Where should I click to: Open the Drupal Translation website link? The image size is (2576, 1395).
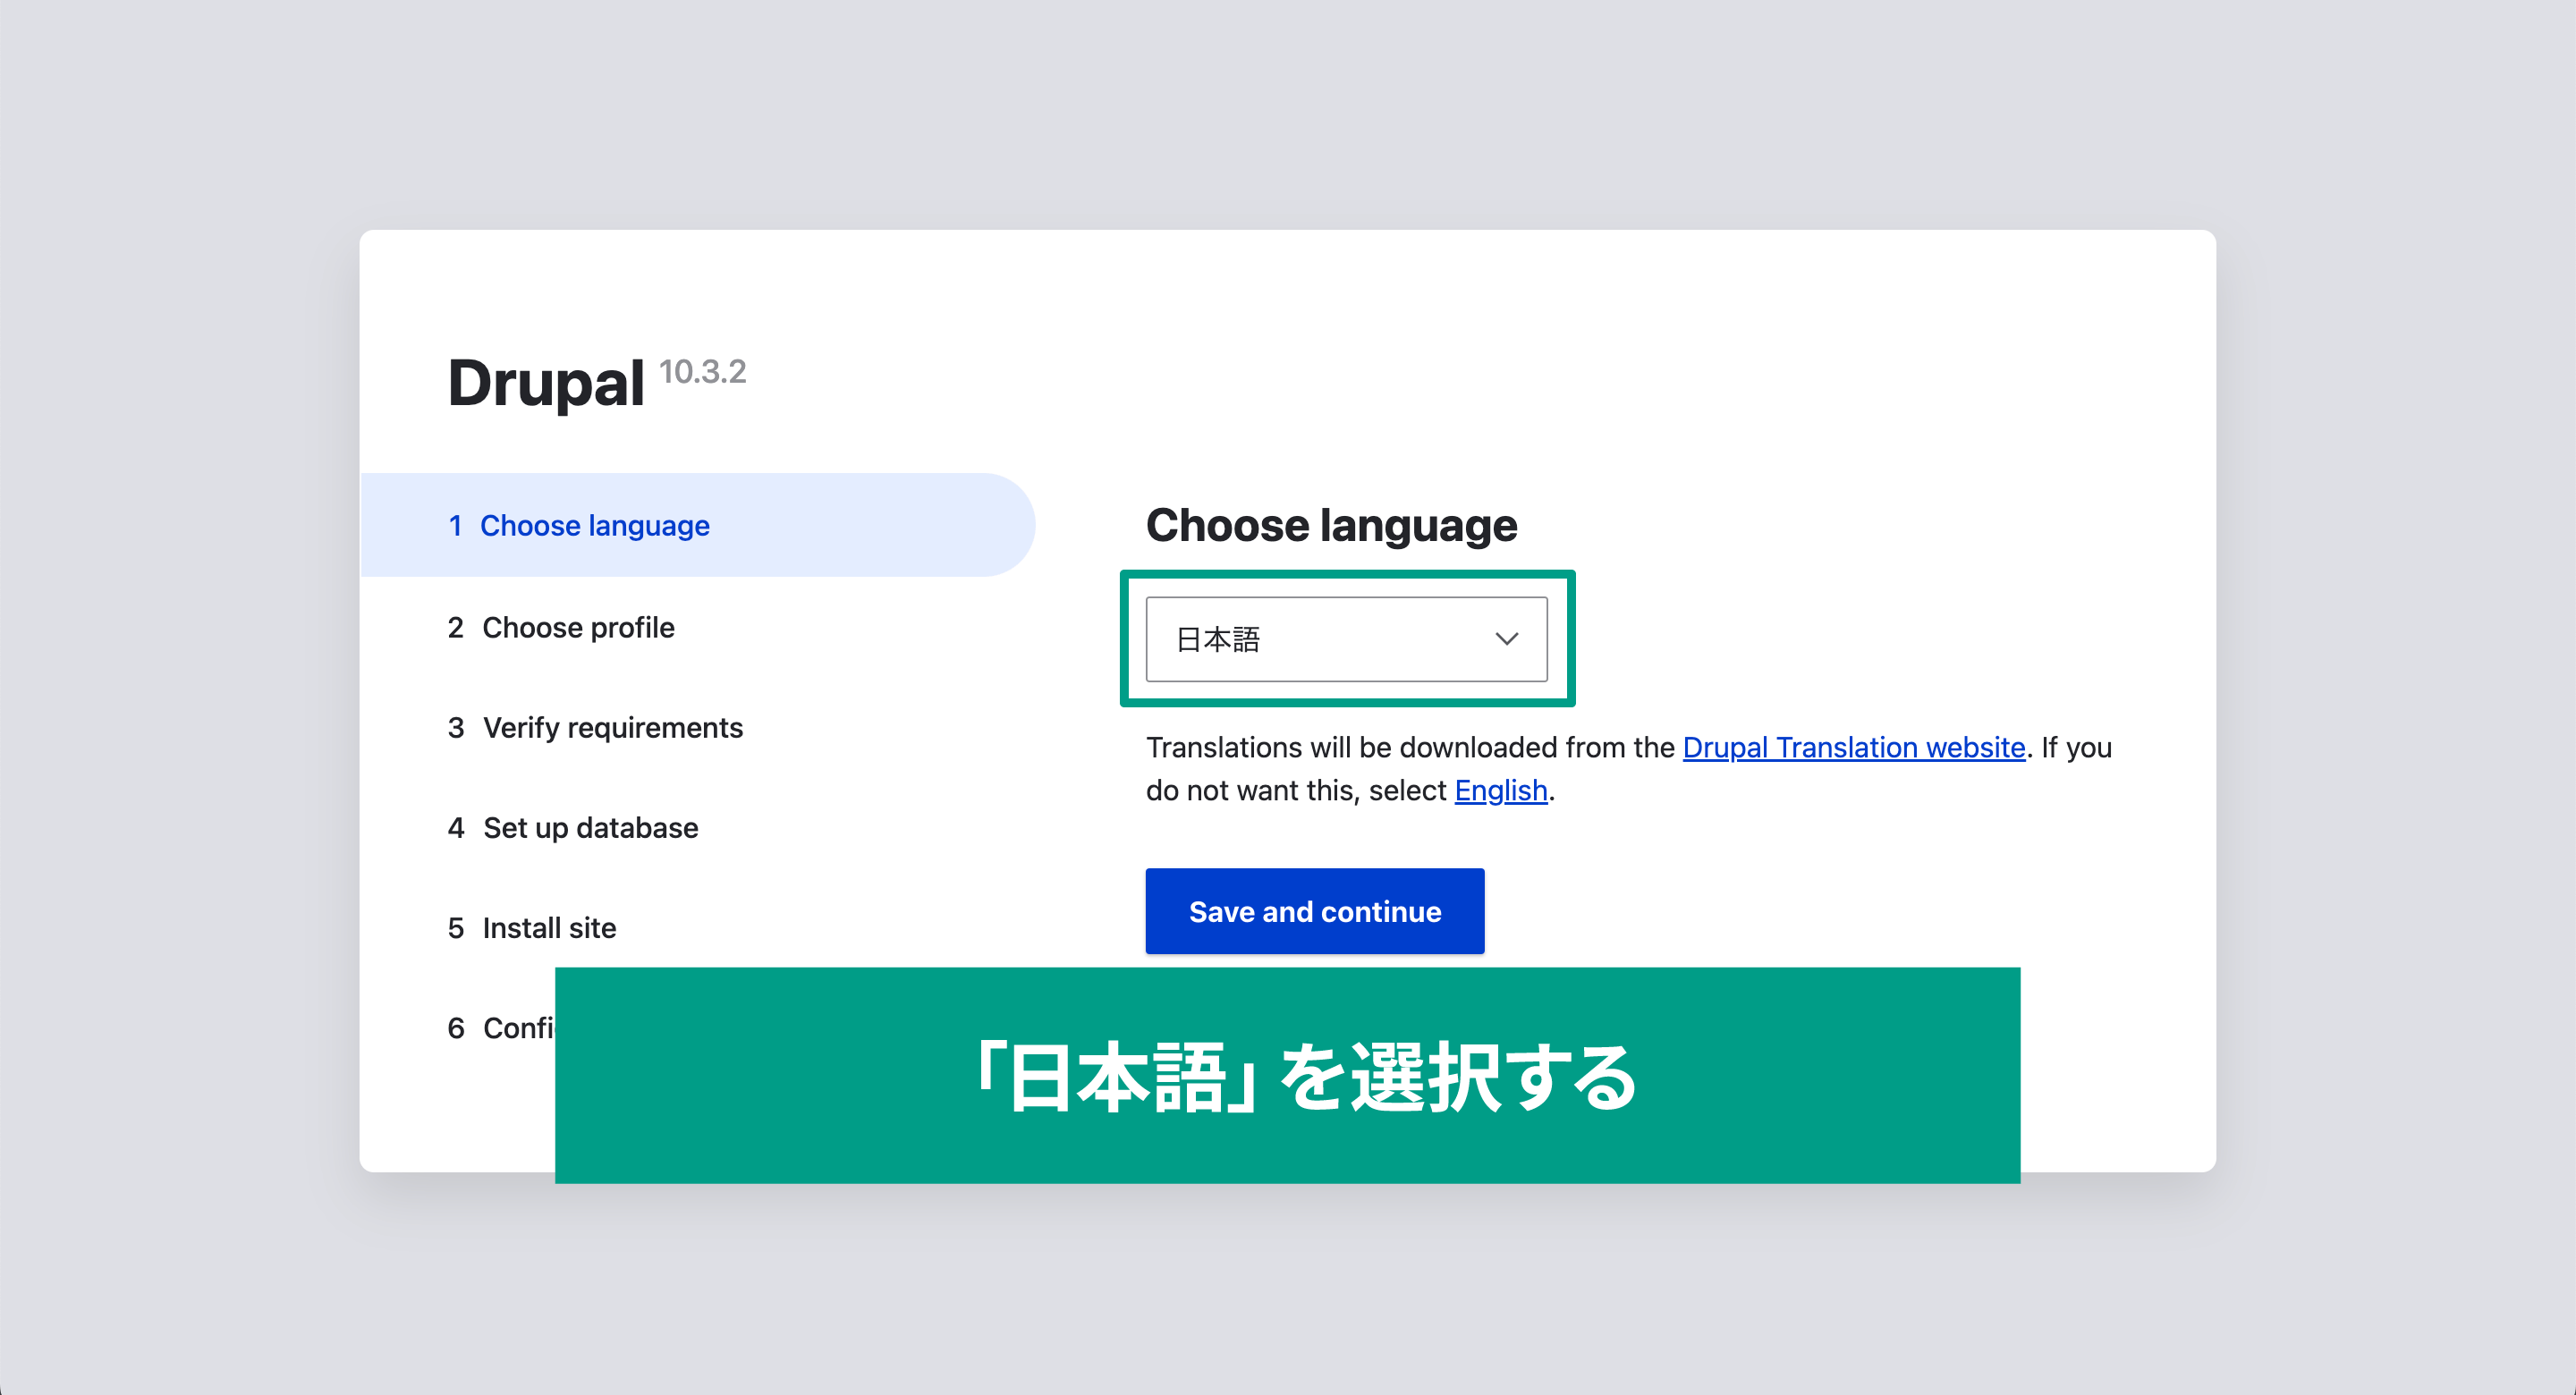pyautogui.click(x=1853, y=747)
